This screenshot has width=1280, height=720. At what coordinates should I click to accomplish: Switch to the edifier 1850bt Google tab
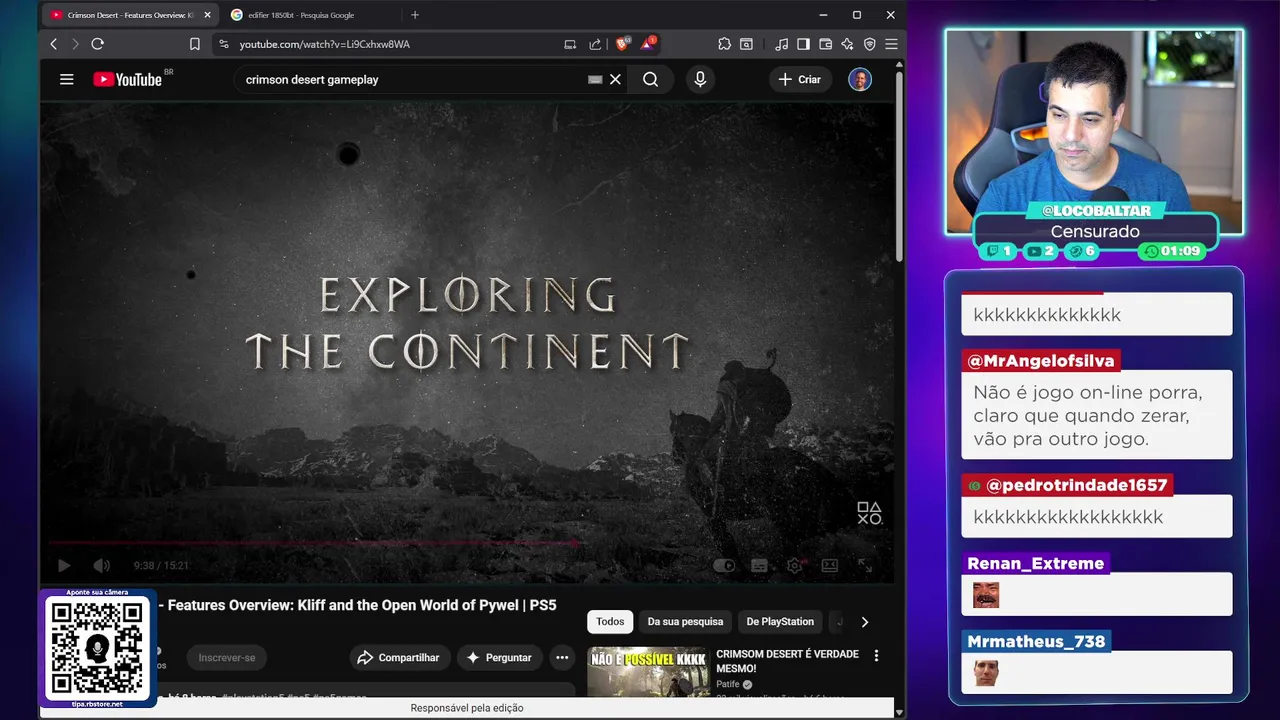click(300, 15)
